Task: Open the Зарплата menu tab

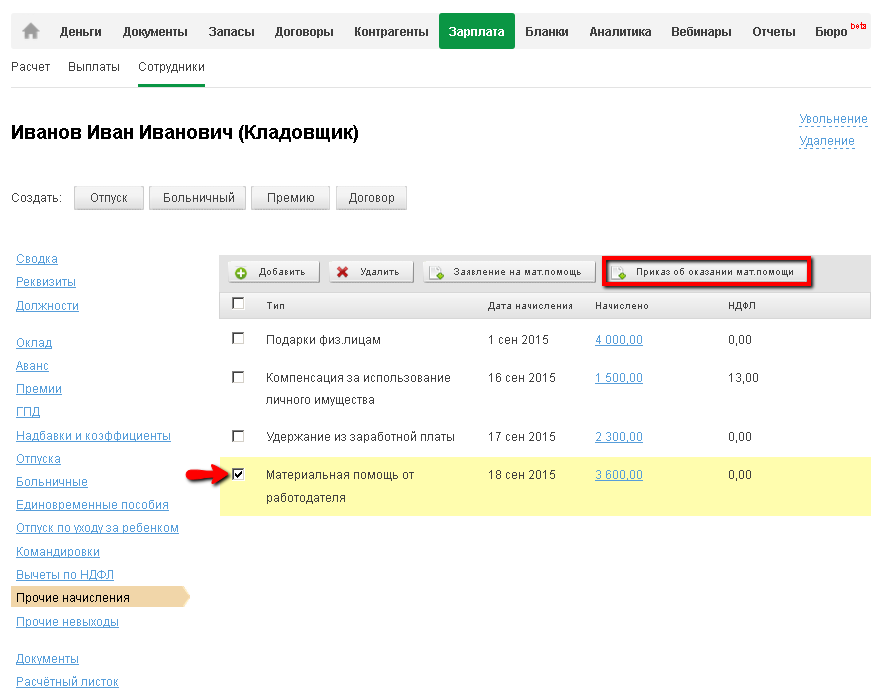Action: [476, 32]
